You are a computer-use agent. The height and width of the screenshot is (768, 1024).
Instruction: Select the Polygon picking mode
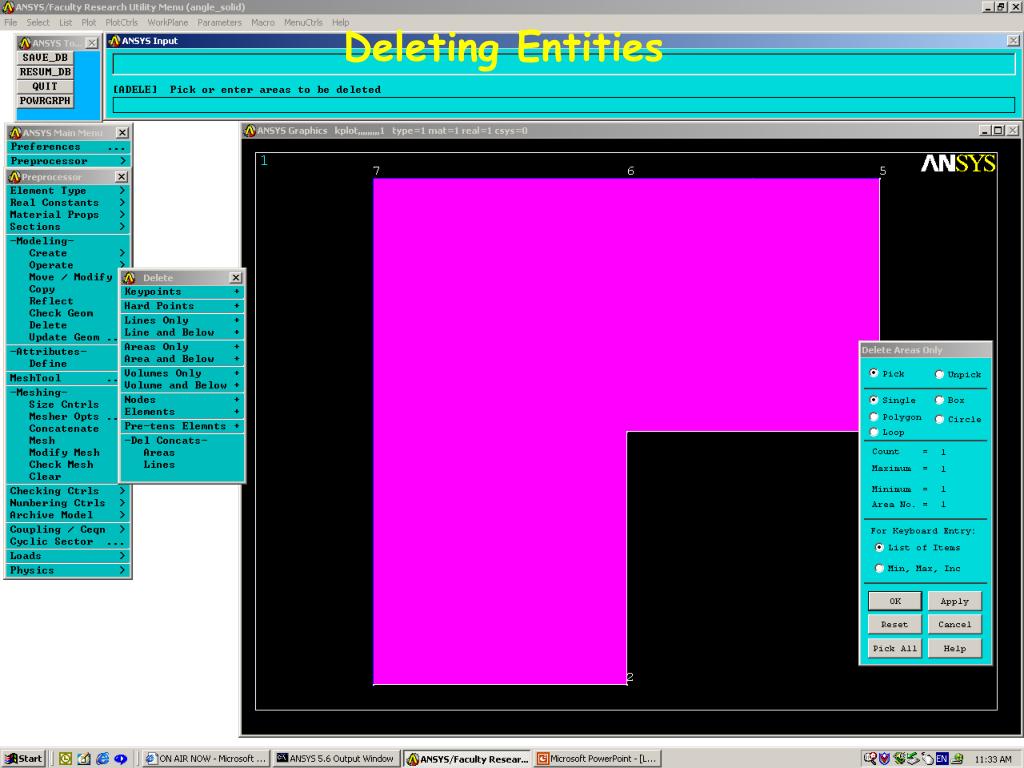tap(874, 417)
